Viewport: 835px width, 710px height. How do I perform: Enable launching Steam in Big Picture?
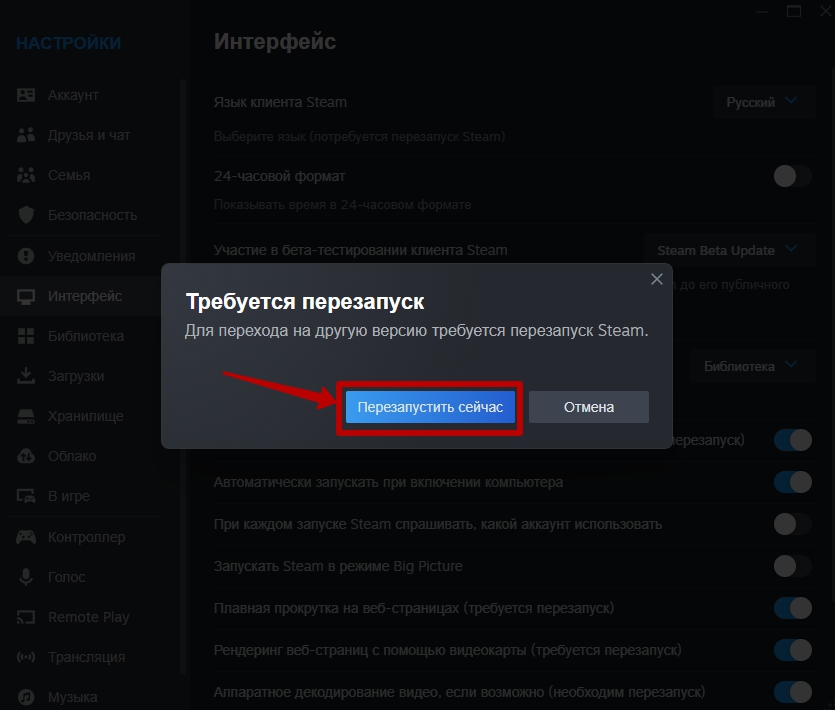792,566
